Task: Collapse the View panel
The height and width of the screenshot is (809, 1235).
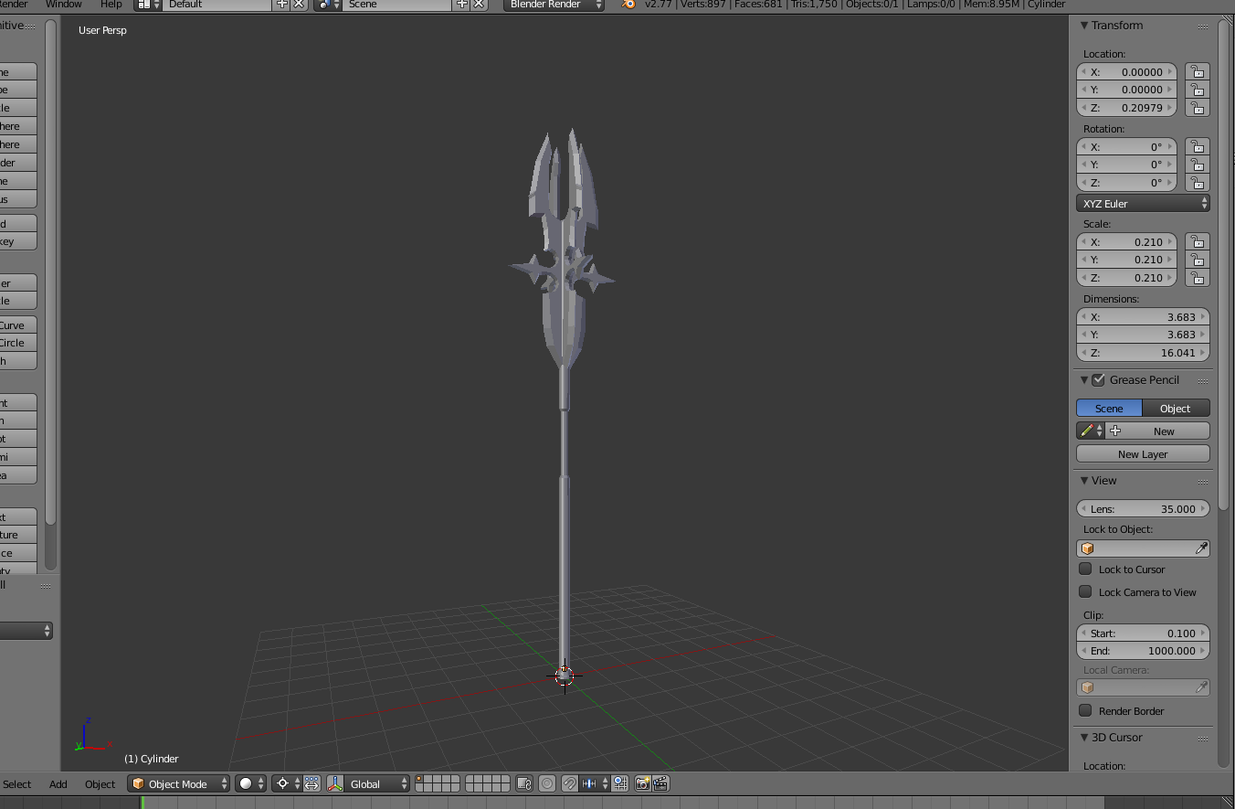Action: 1084,481
